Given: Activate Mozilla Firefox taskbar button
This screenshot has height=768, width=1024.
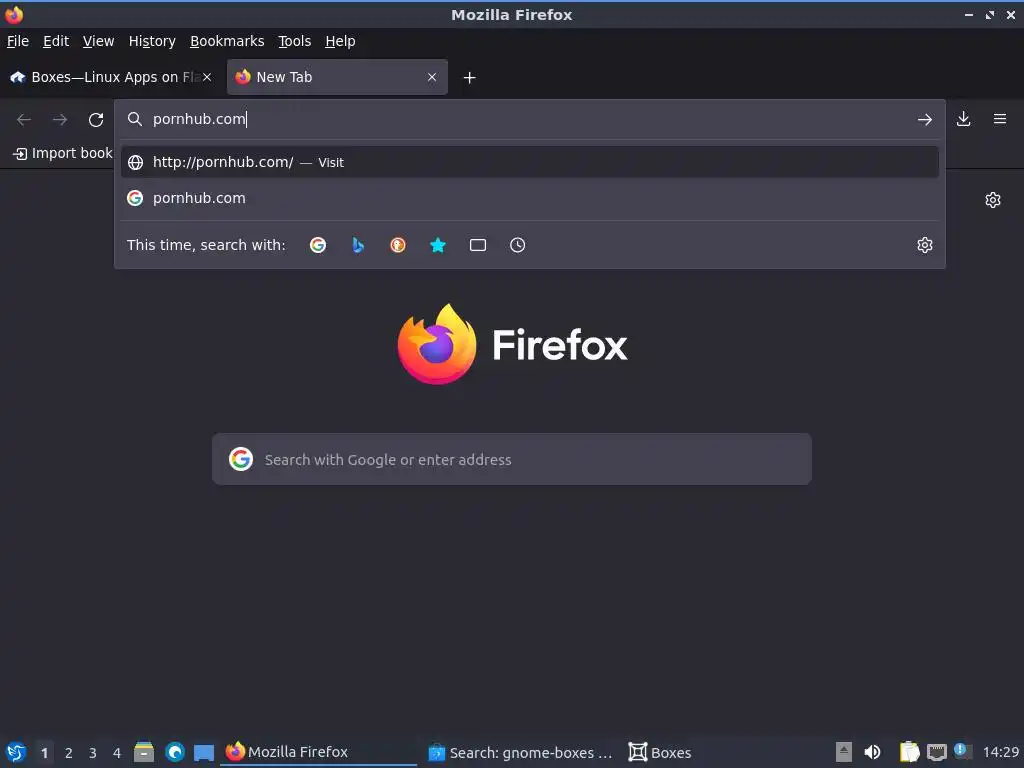Looking at the screenshot, I should point(319,752).
